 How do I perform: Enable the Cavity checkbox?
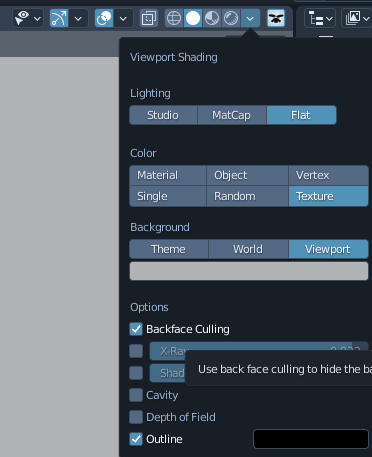(x=136, y=395)
